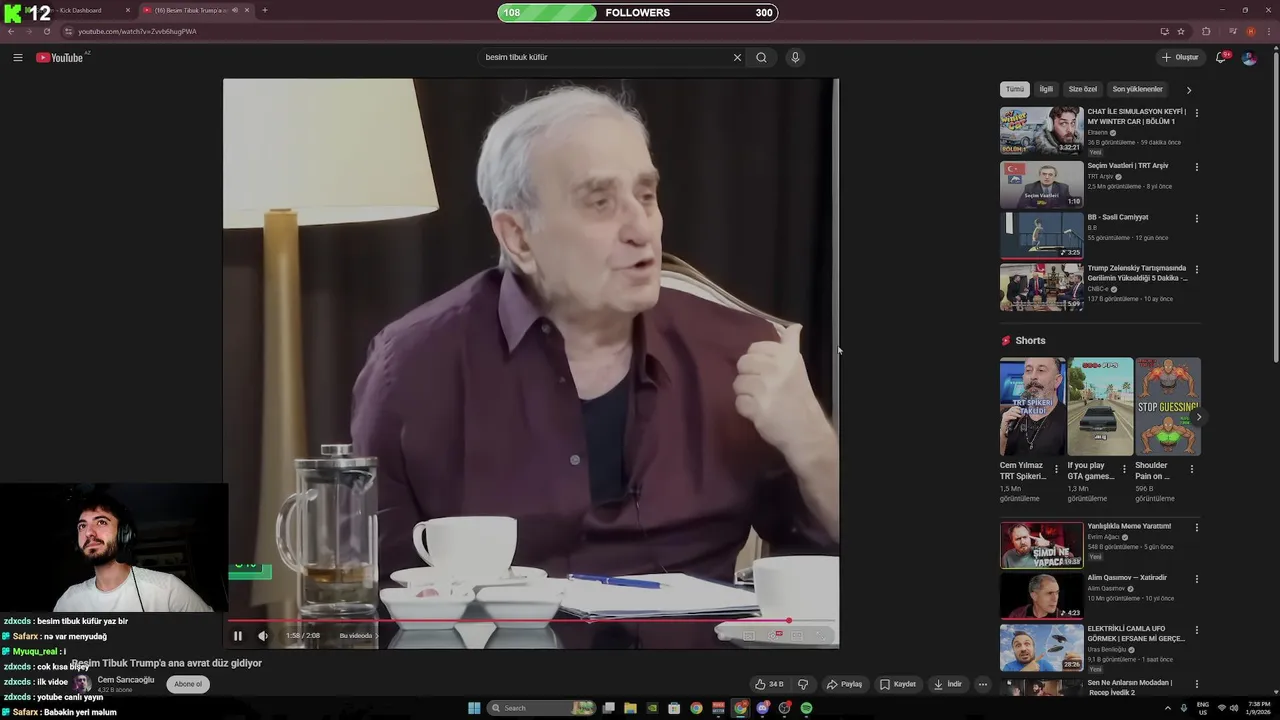Toggle fullscreen on the video player
1280x720 pixels.
821,635
